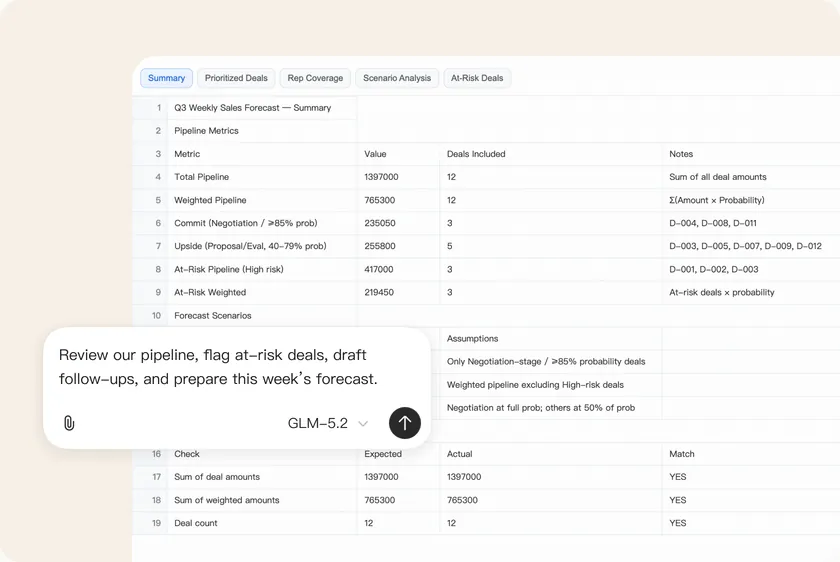Select the Upside value 255800
This screenshot has width=840, height=562.
pyautogui.click(x=398, y=246)
